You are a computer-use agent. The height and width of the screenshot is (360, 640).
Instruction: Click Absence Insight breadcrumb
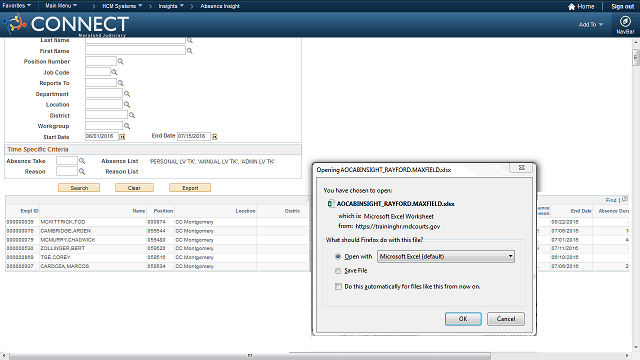pyautogui.click(x=220, y=6)
